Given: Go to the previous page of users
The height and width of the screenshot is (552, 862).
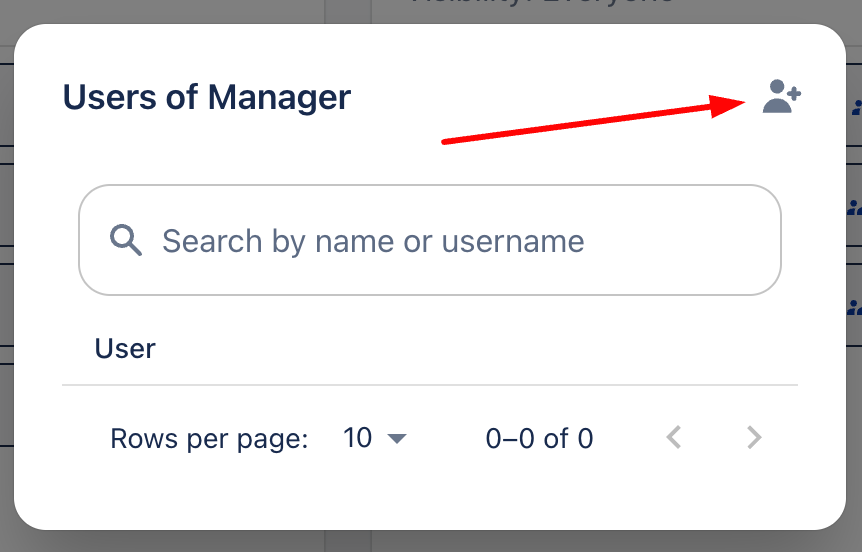Looking at the screenshot, I should (674, 438).
